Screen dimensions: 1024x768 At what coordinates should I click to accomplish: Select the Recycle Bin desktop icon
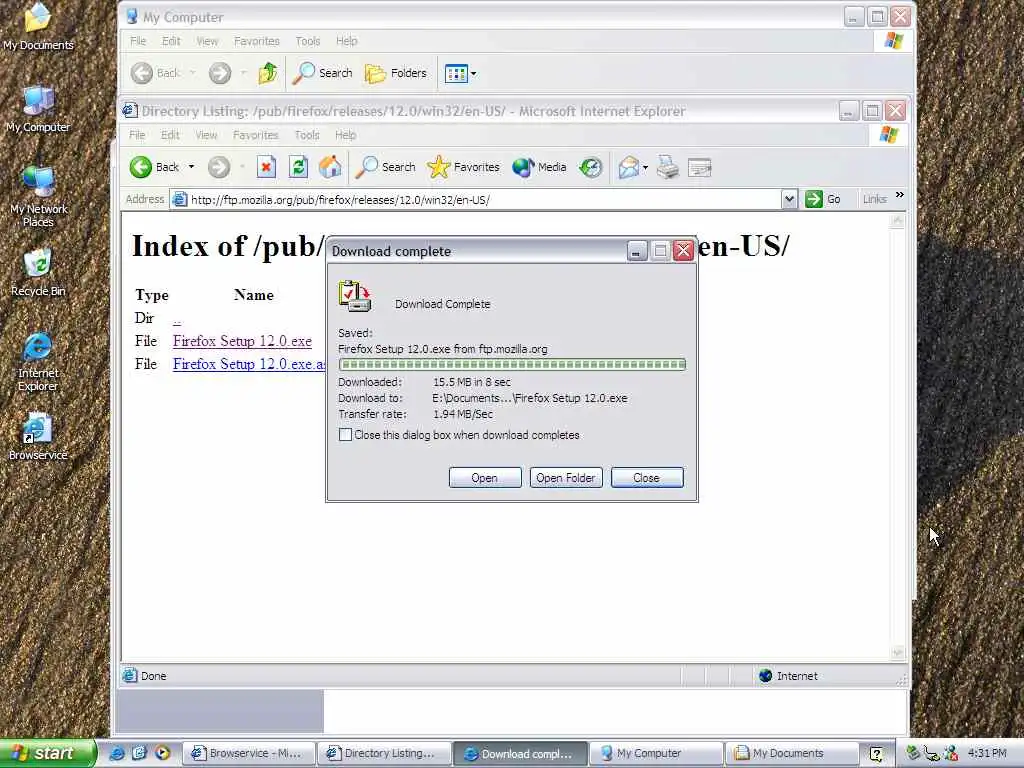pos(38,273)
